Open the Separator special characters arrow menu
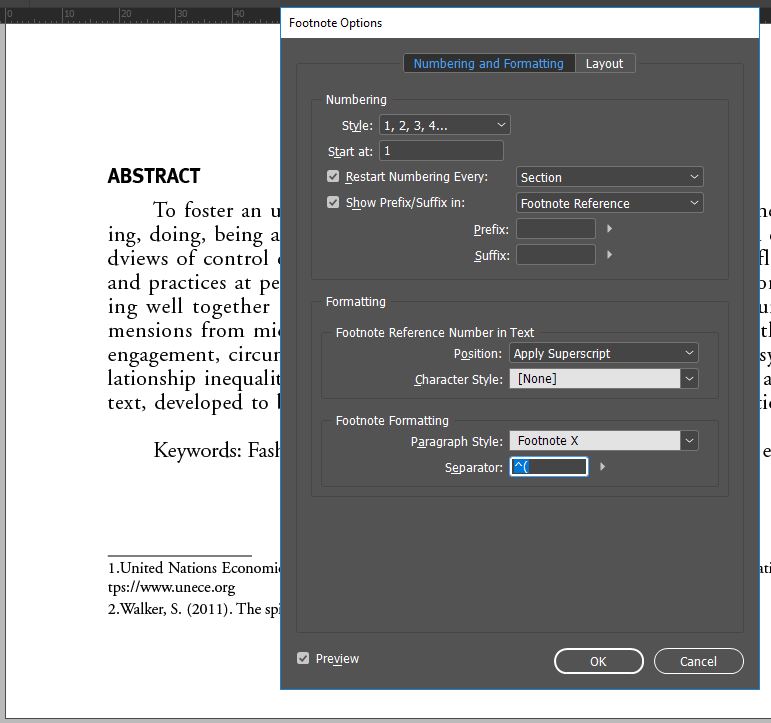Viewport: 771px width, 723px height. [x=602, y=467]
